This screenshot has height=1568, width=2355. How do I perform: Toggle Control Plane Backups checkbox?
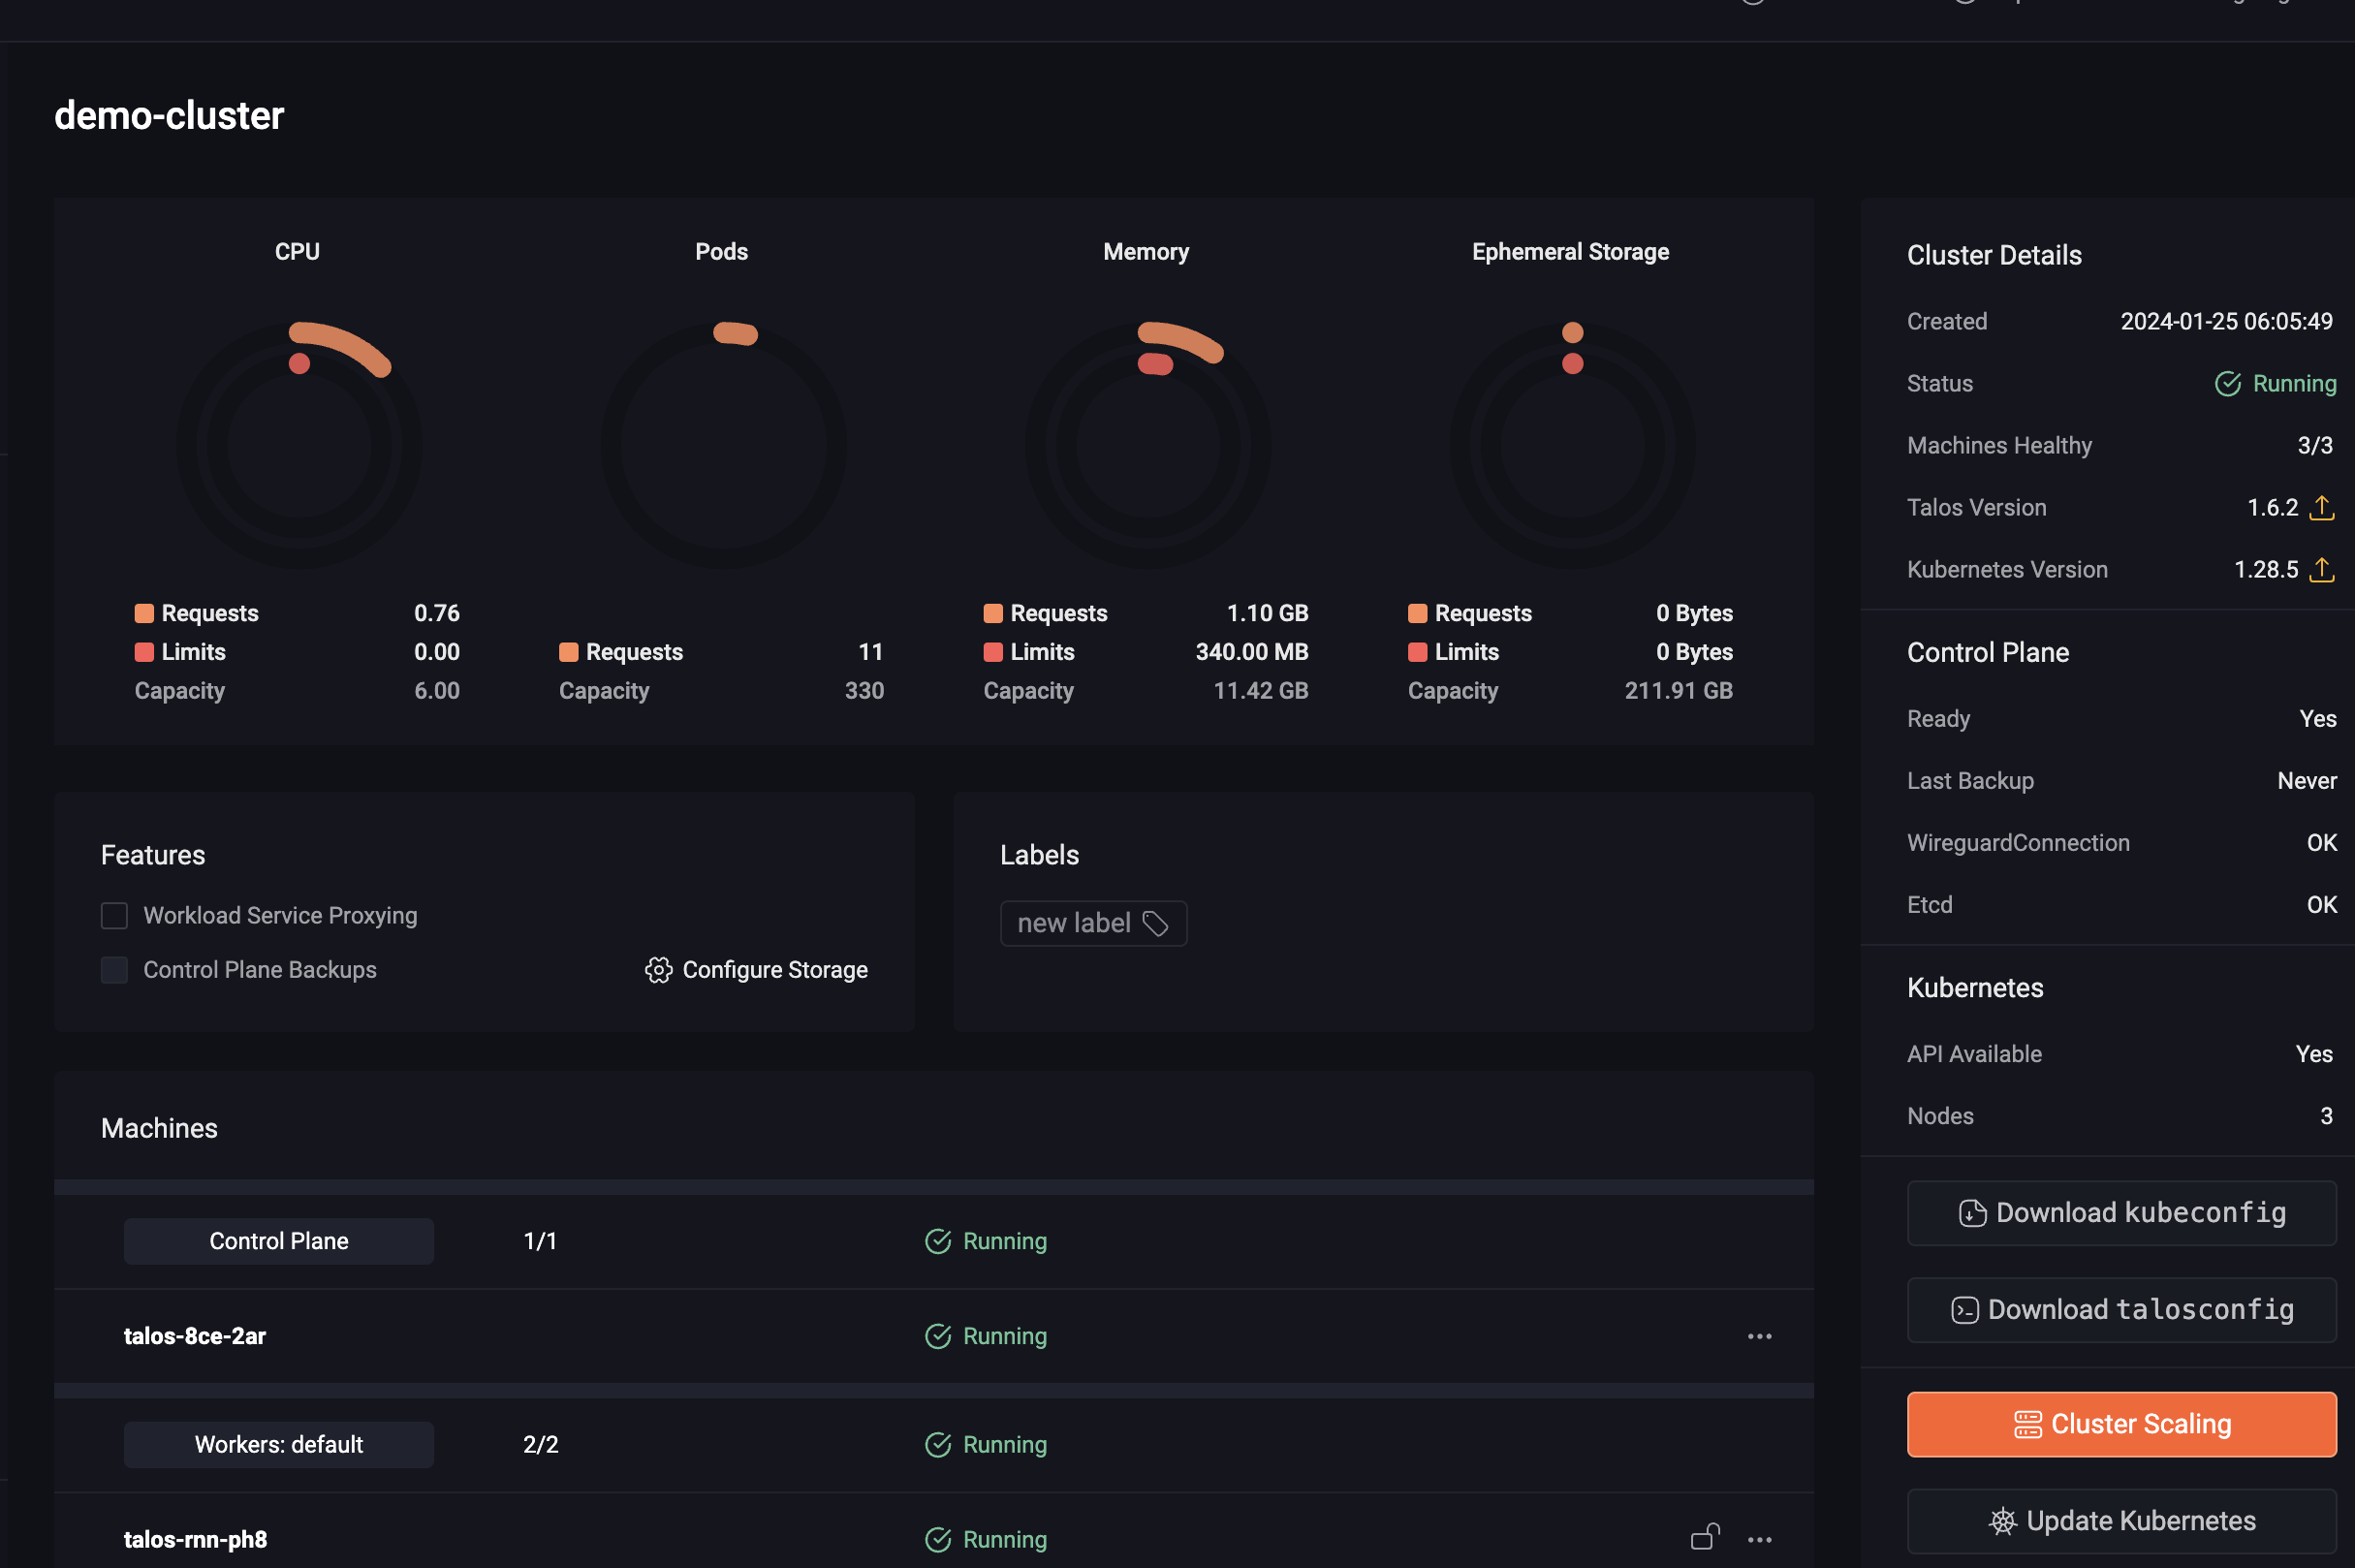(114, 970)
